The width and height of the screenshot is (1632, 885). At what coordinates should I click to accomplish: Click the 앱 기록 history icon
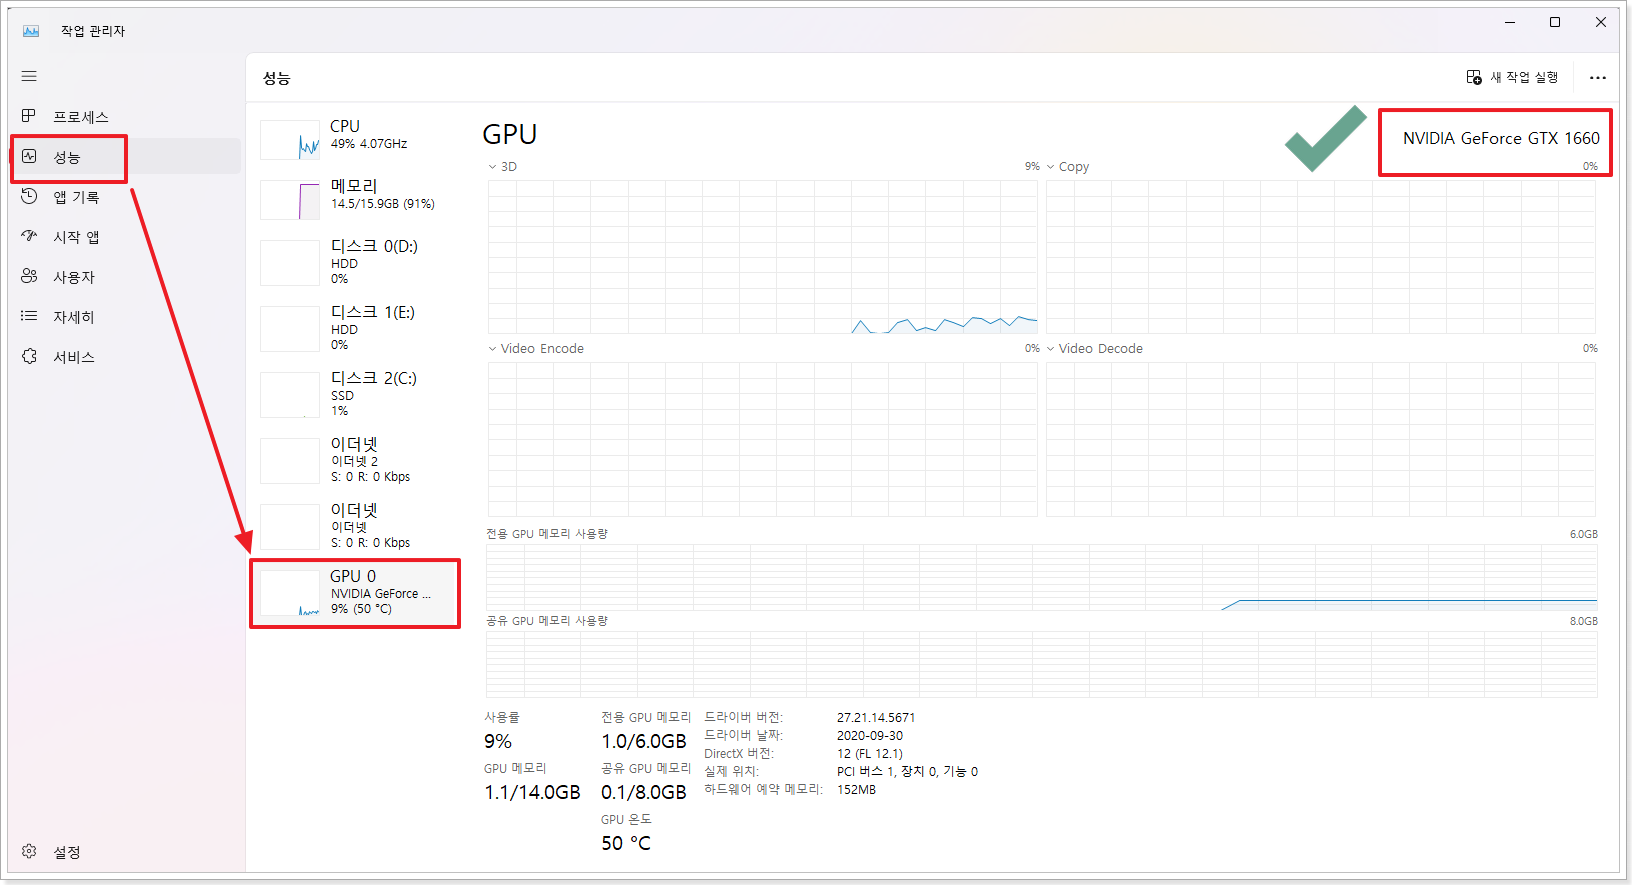pyautogui.click(x=29, y=196)
